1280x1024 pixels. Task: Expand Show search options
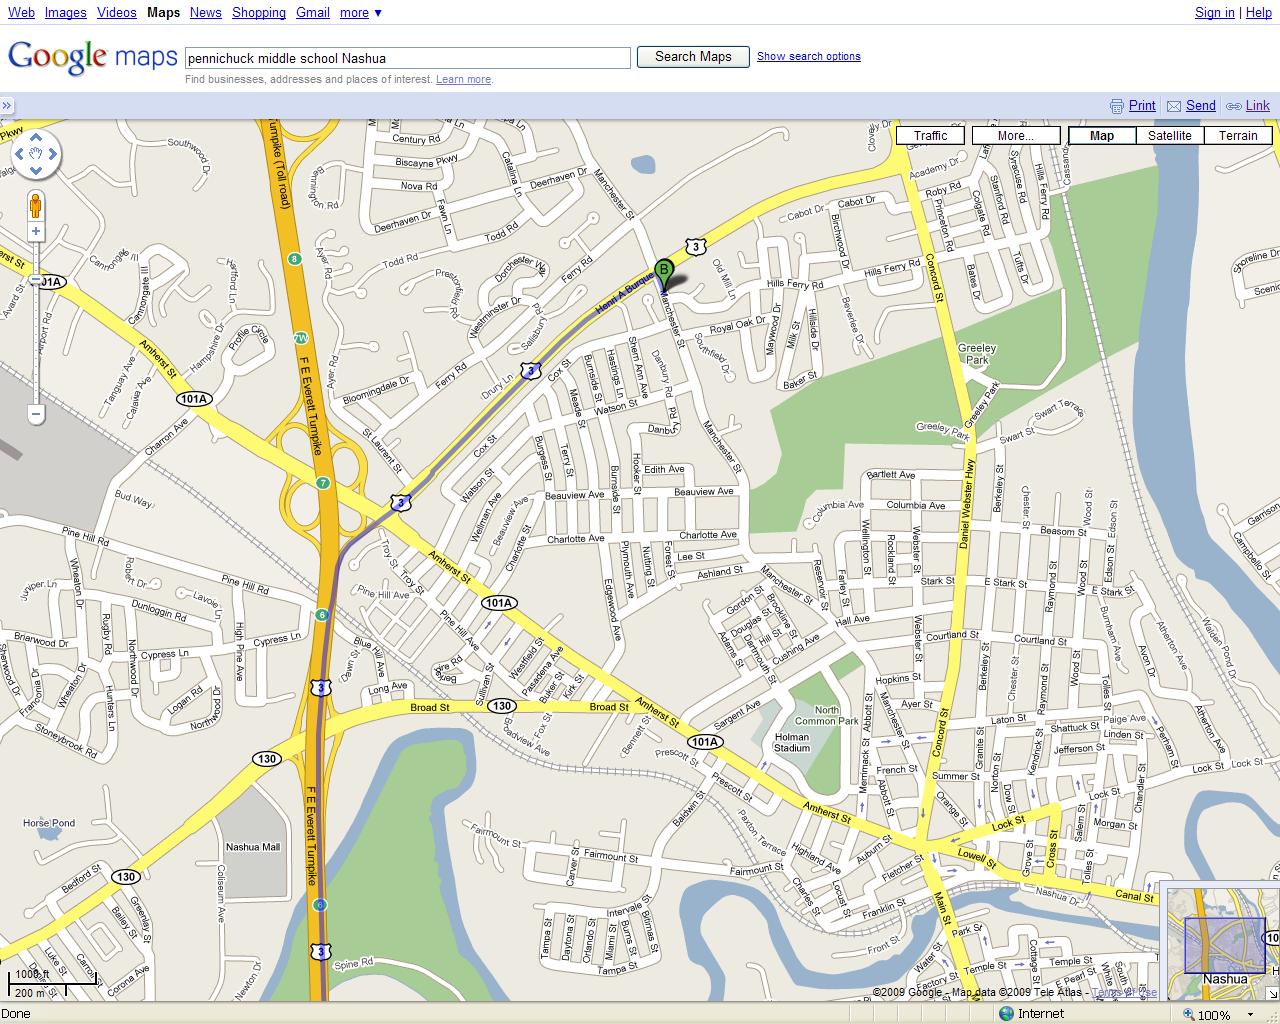tap(808, 56)
